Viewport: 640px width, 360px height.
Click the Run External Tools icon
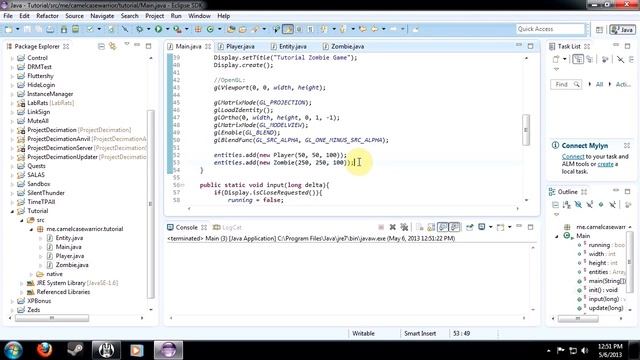(x=177, y=29)
